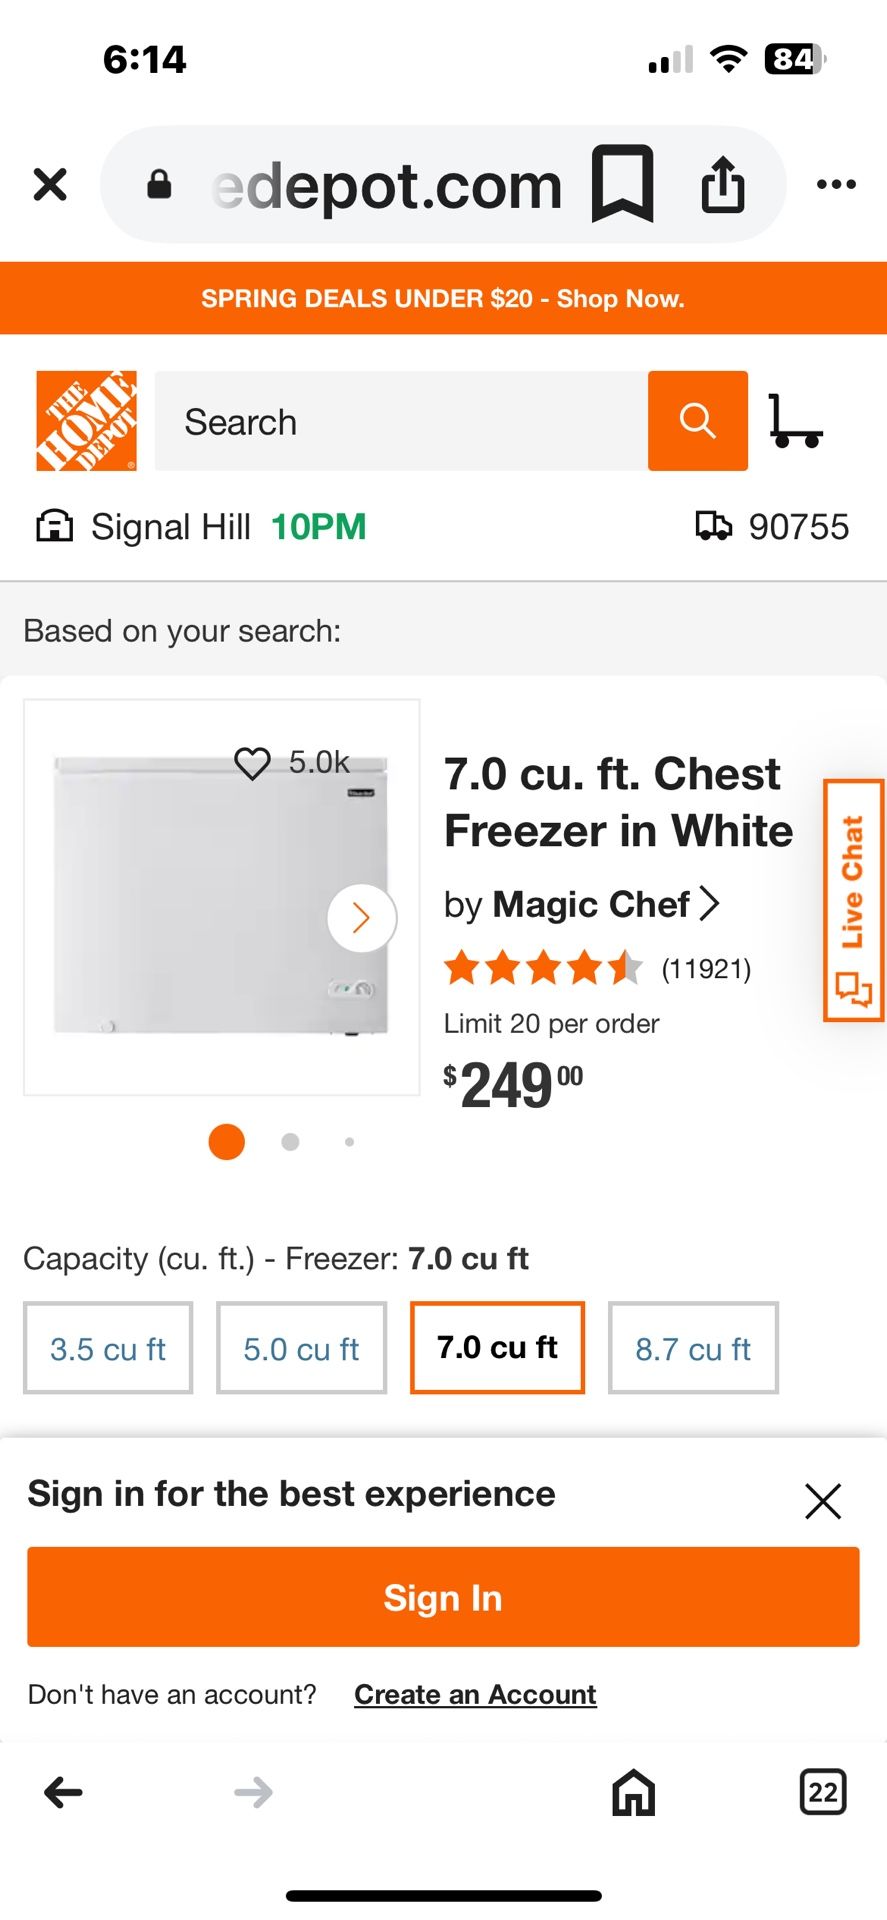Open browser tabs showing 22 tabs
The height and width of the screenshot is (1920, 887).
tap(822, 1792)
